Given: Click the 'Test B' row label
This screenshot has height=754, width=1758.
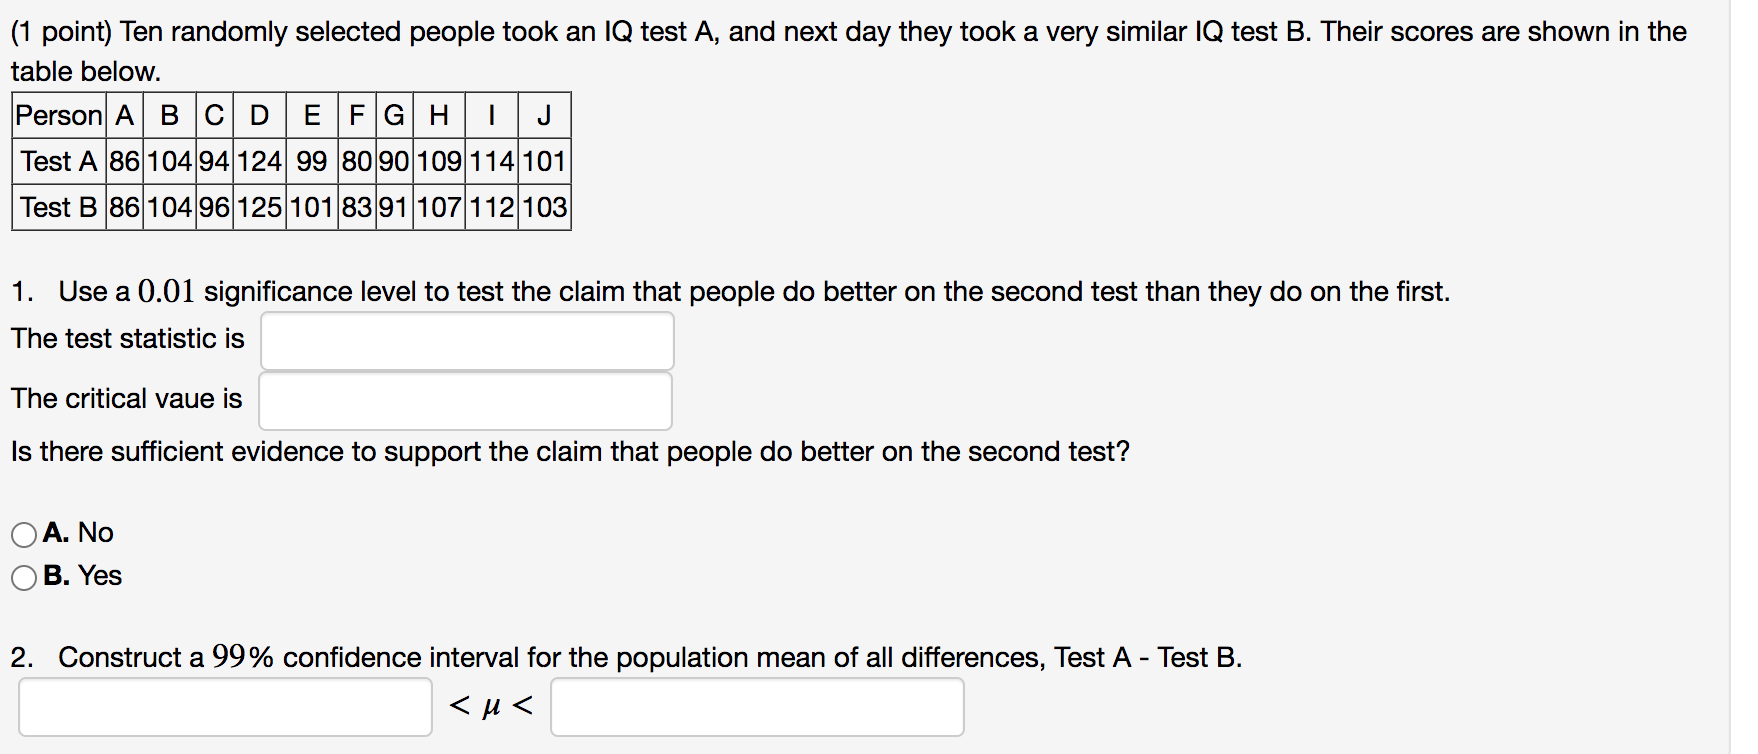Looking at the screenshot, I should pos(56,208).
